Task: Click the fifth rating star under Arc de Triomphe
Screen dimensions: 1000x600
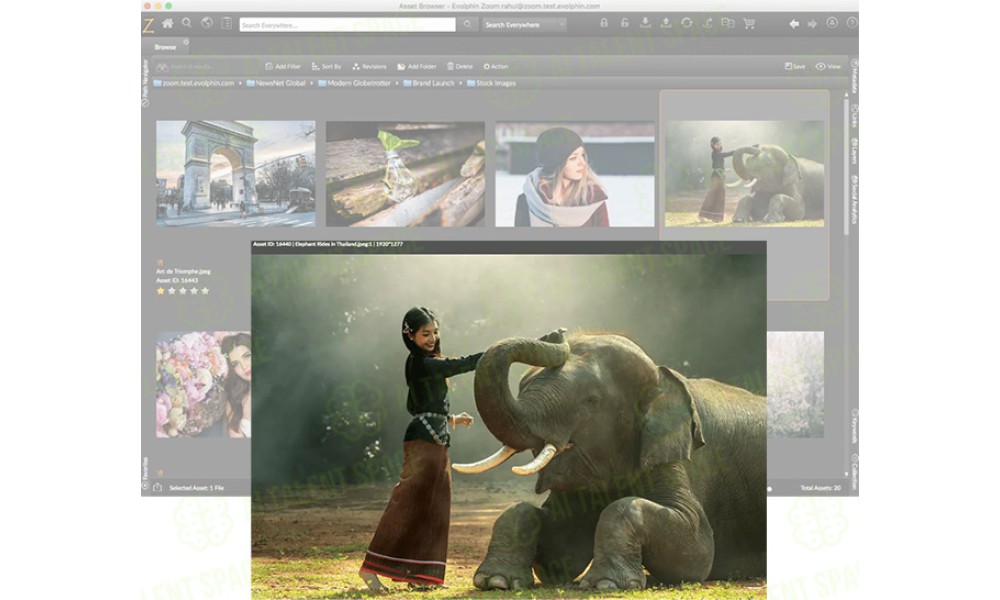Action: (x=205, y=291)
